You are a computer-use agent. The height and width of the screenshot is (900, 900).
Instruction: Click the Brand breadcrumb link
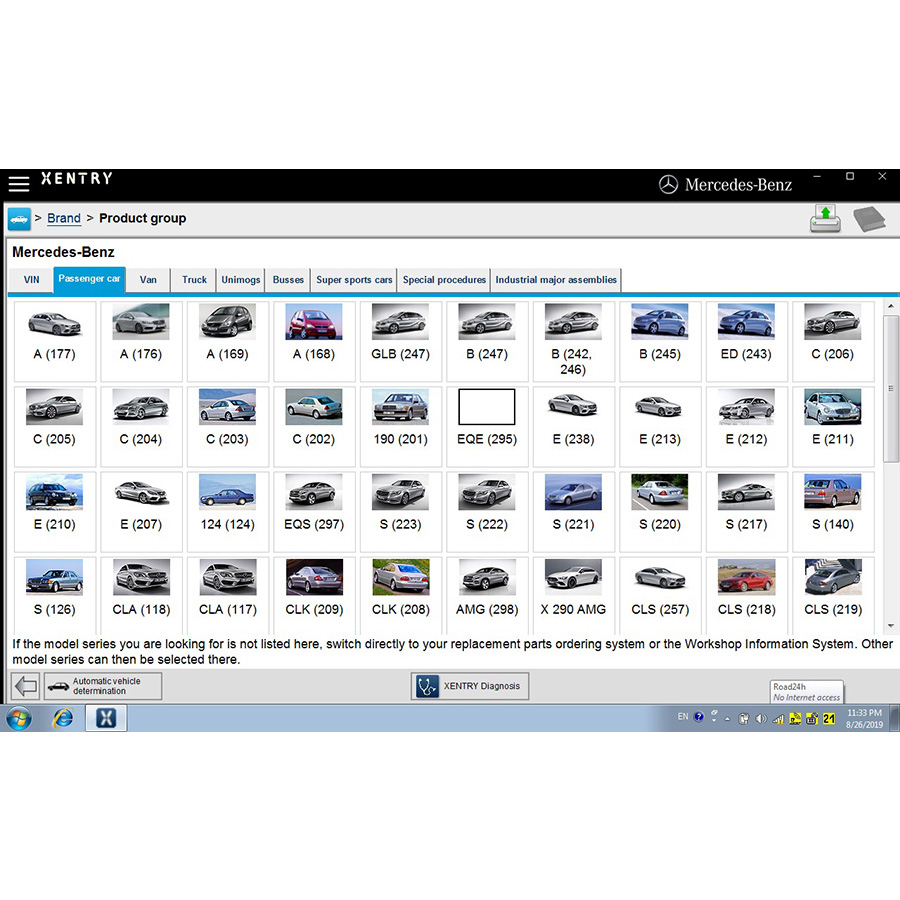click(x=64, y=218)
